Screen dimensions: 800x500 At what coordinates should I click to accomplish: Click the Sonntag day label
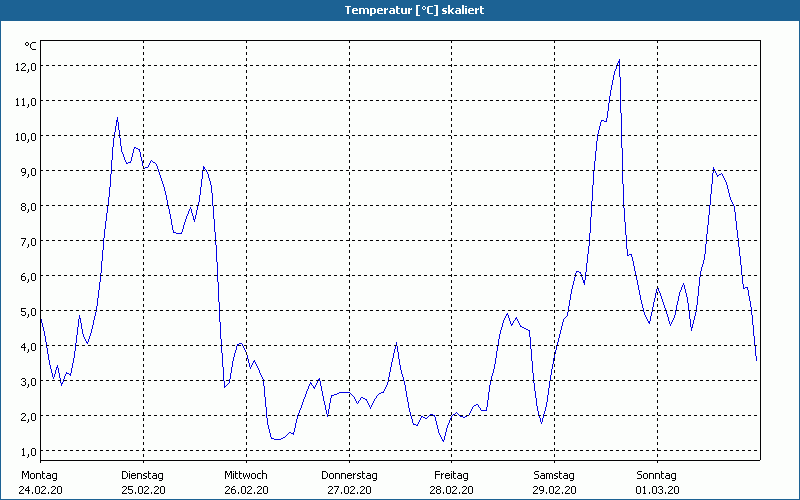click(657, 475)
